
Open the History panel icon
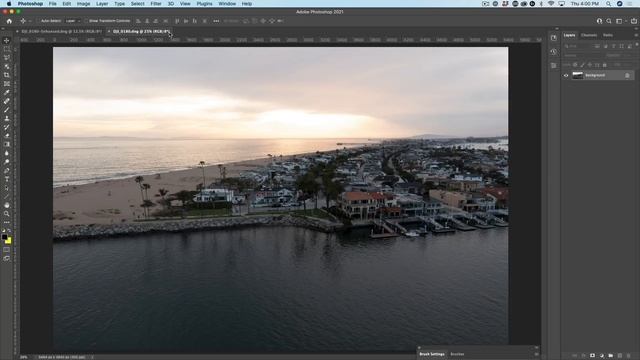click(553, 51)
